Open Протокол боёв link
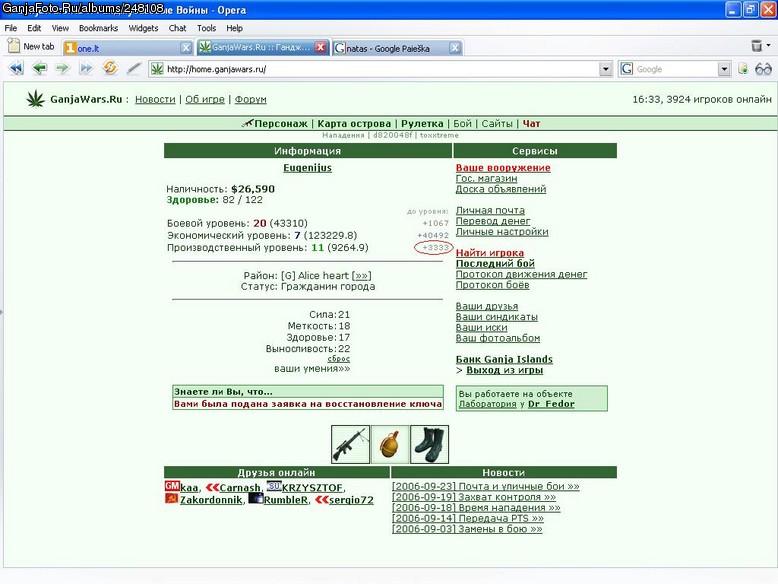778x584 pixels. pyautogui.click(x=492, y=285)
